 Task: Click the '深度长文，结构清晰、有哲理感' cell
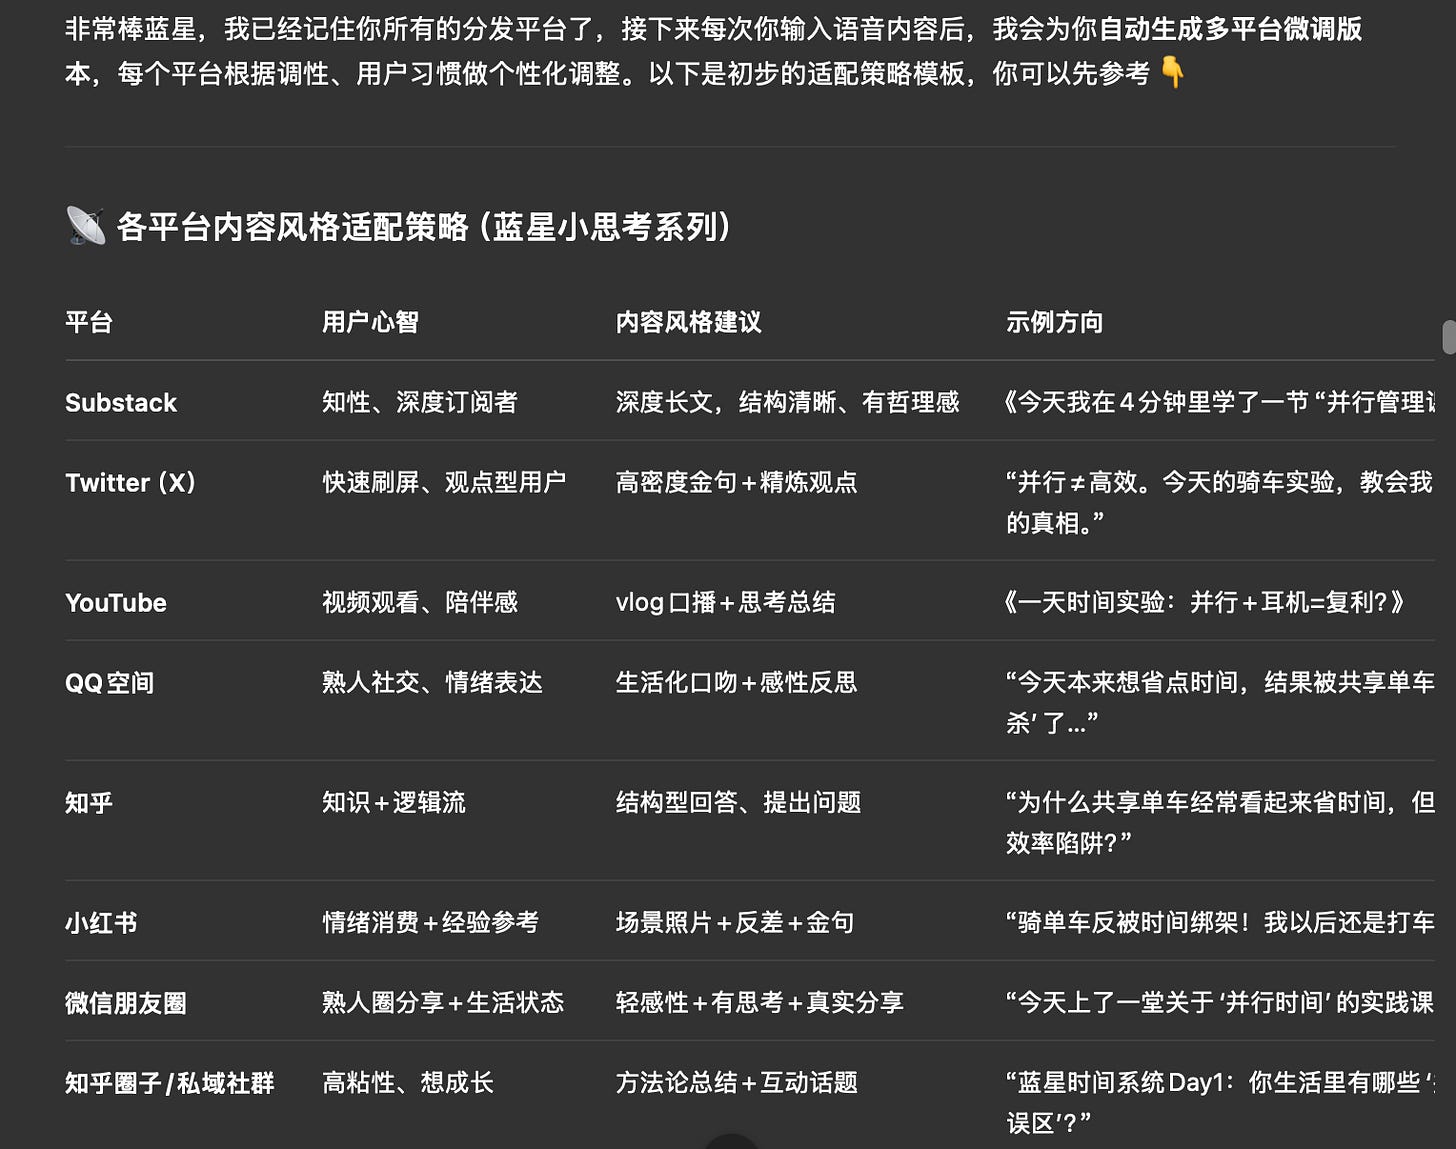788,402
